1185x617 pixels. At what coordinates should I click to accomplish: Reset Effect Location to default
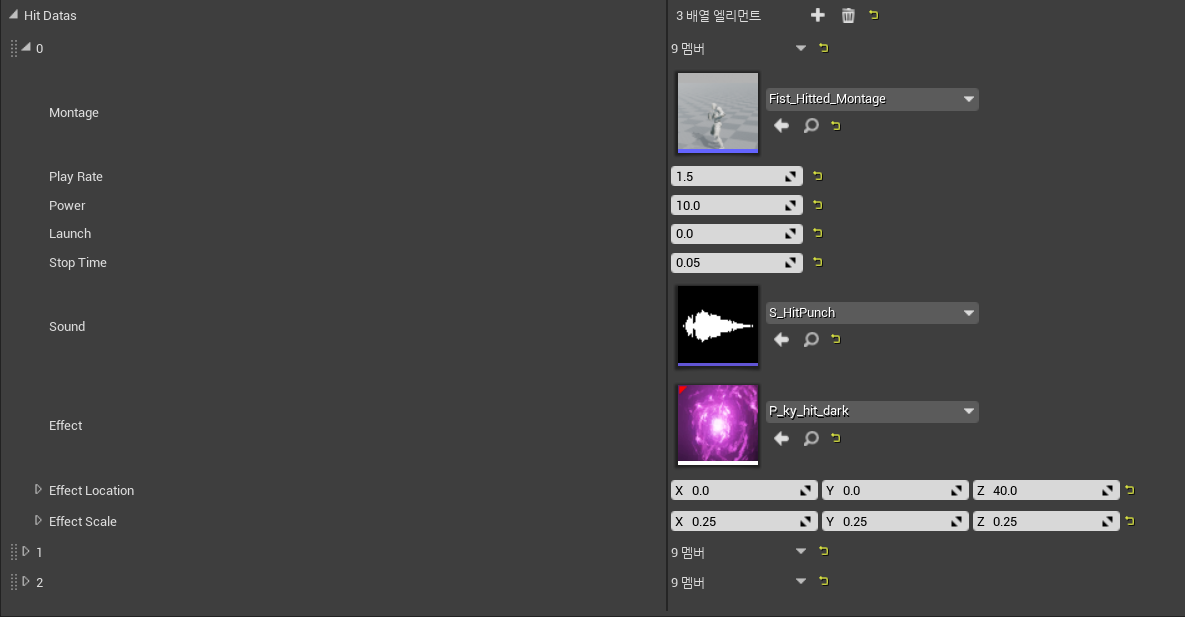(1130, 490)
